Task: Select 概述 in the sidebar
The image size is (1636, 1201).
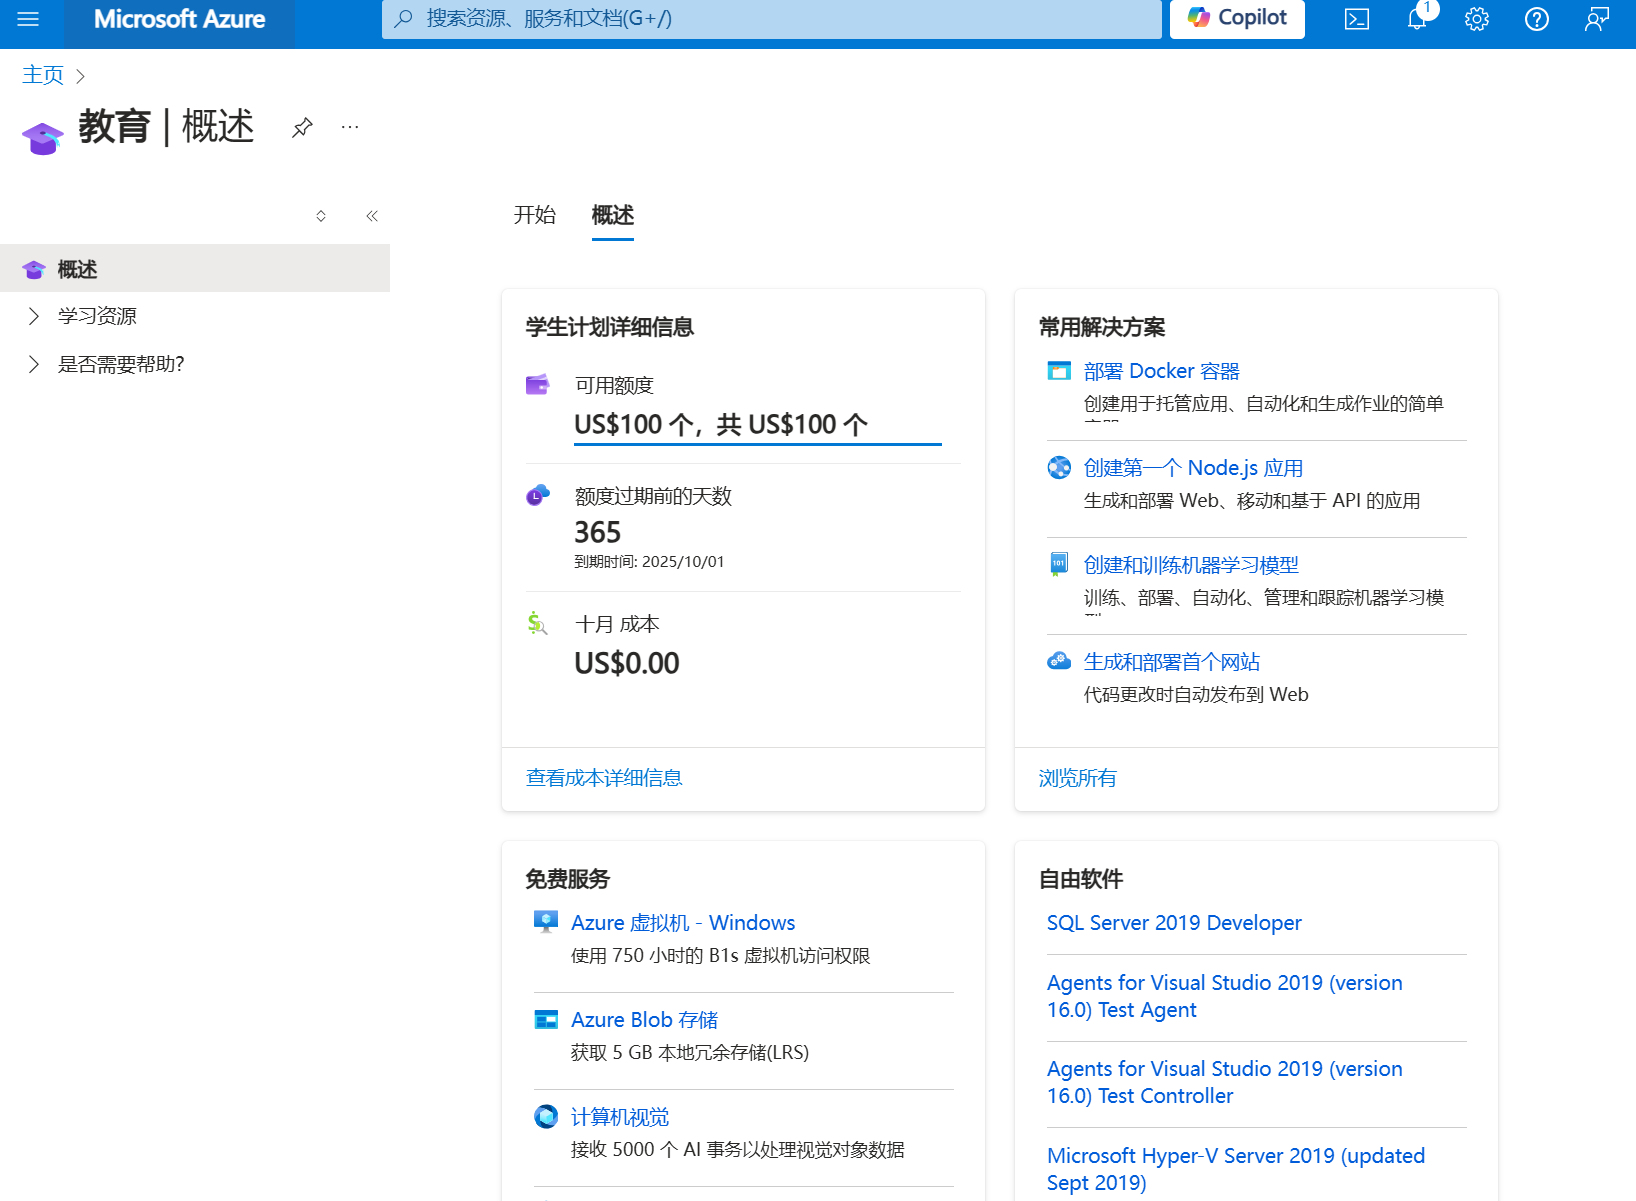Action: (195, 268)
